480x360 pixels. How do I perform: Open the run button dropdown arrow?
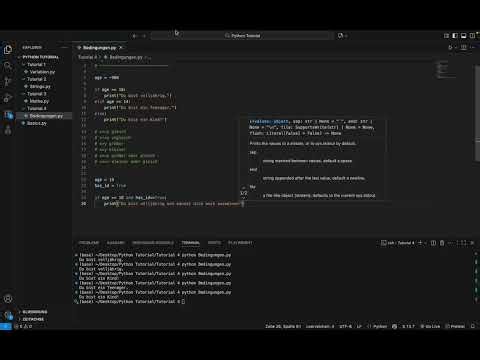456,47
